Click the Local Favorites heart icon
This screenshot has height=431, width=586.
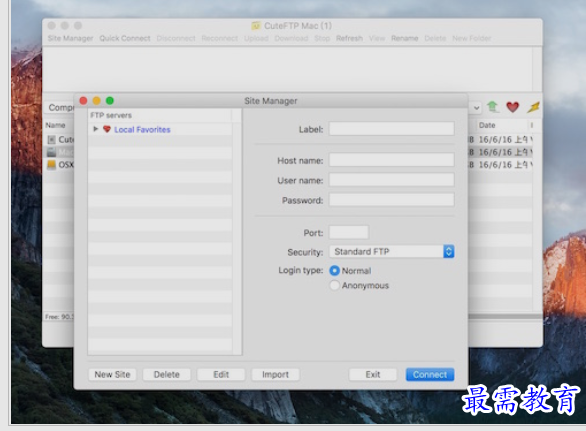[x=107, y=129]
